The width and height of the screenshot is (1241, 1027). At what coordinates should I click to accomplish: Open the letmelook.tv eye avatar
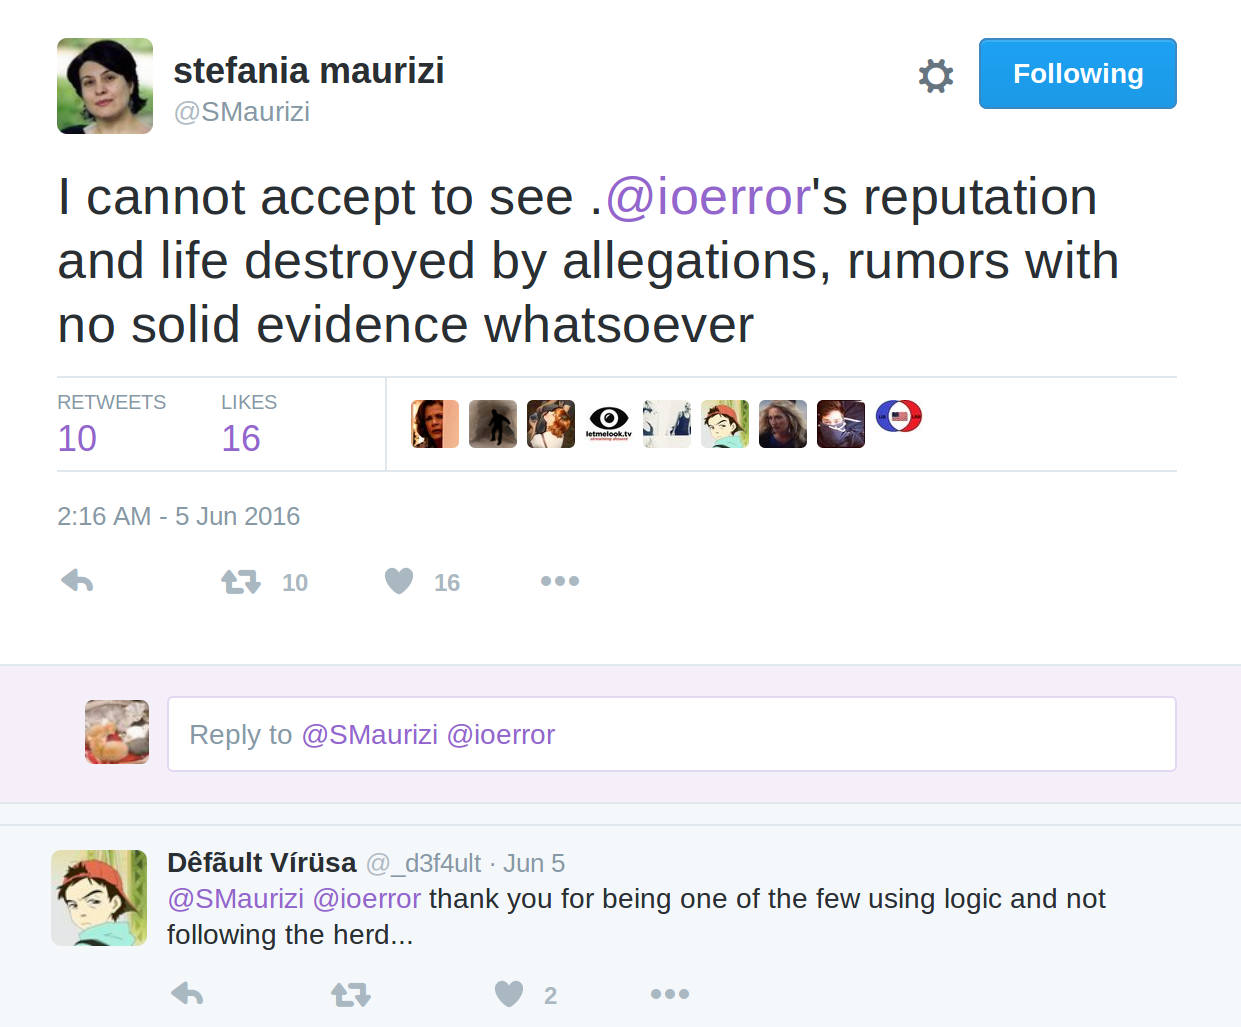click(609, 424)
